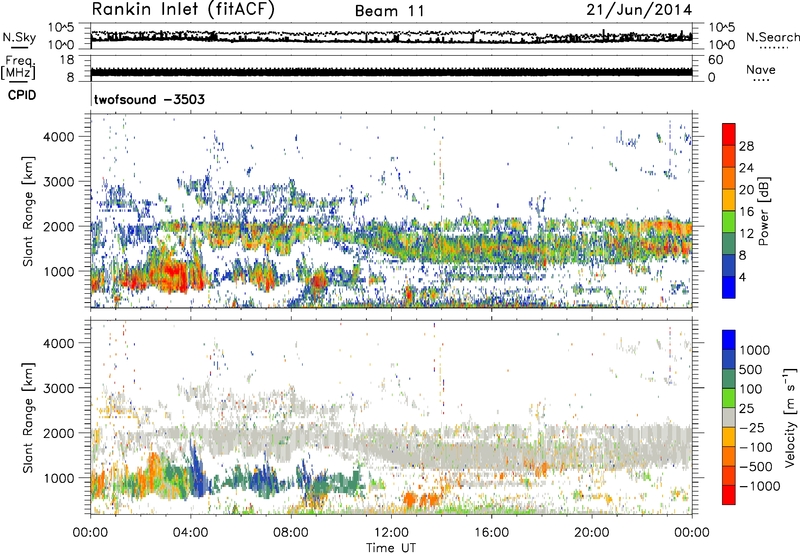800x554 pixels.
Task: Click the power colorbar '16' label
Action: pos(746,212)
